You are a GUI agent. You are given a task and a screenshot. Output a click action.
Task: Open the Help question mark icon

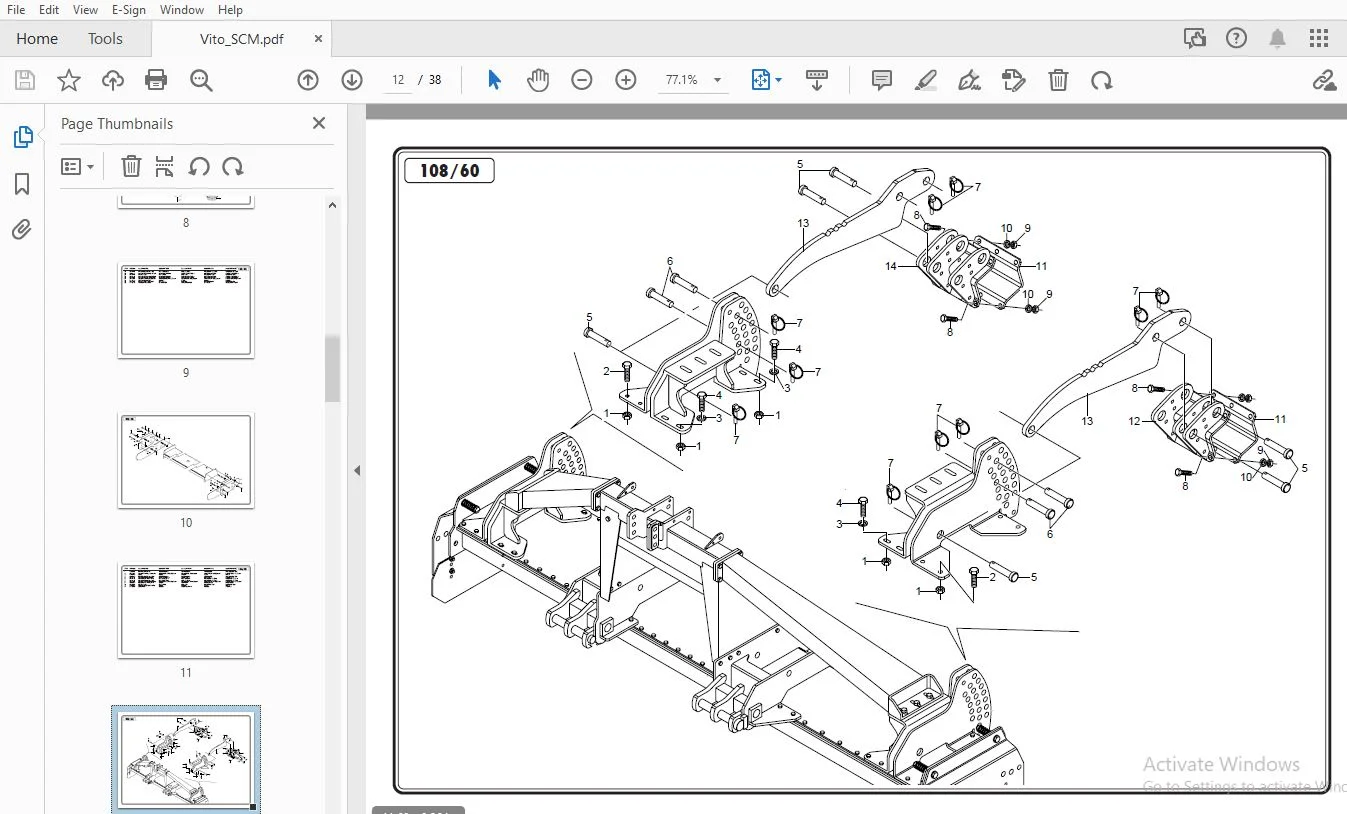tap(1236, 39)
